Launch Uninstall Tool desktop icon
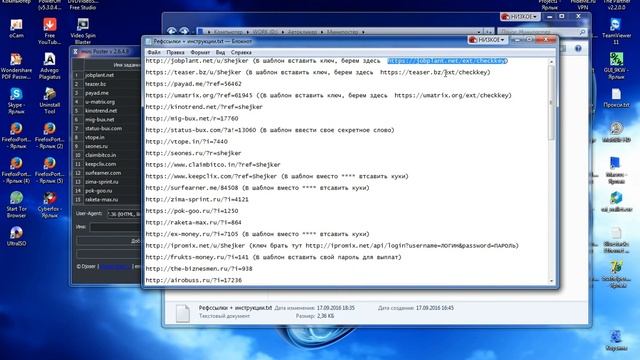This screenshot has height=360, width=640. pos(49,100)
